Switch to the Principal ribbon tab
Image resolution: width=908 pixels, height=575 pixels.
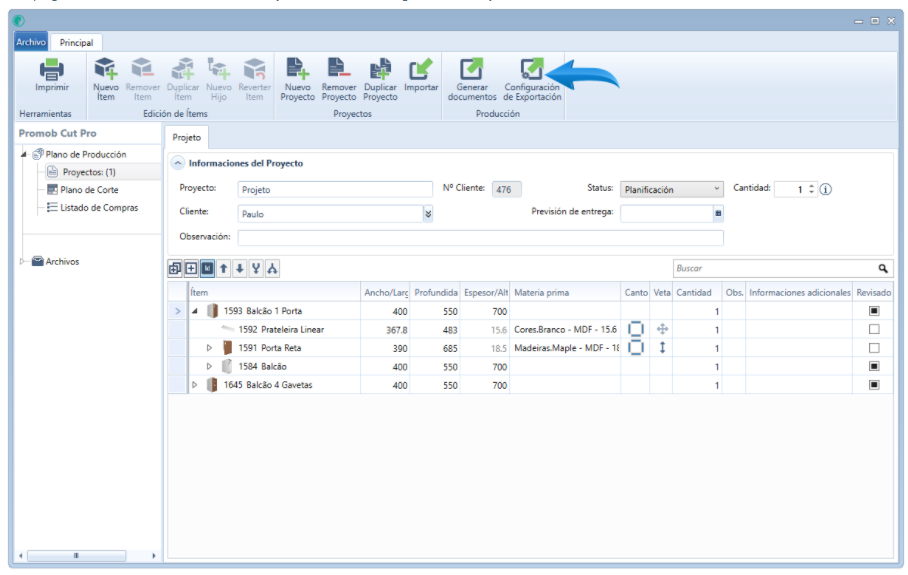[76, 42]
